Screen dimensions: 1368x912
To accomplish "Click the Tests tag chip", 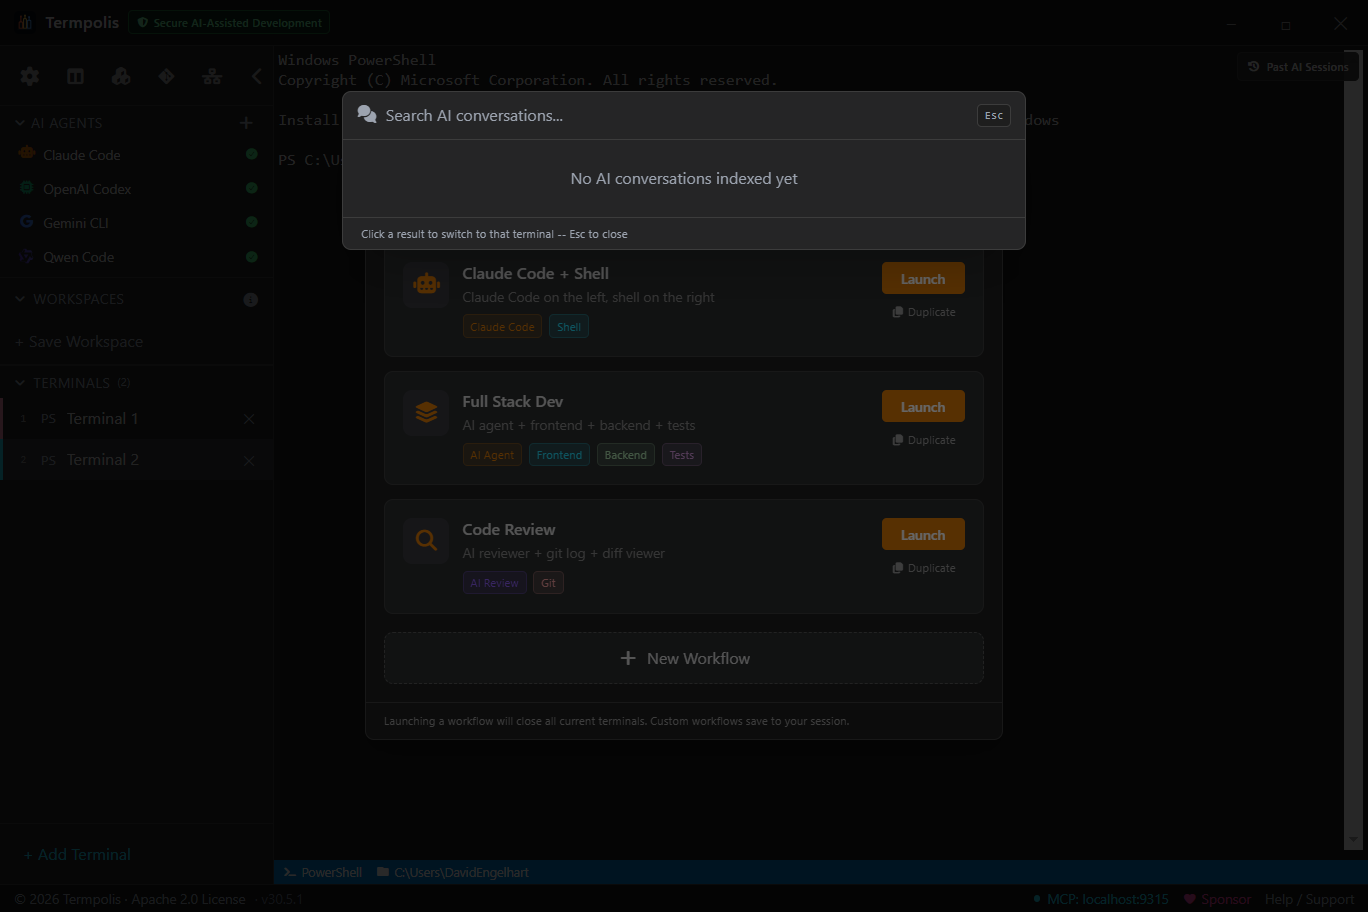I will point(682,455).
